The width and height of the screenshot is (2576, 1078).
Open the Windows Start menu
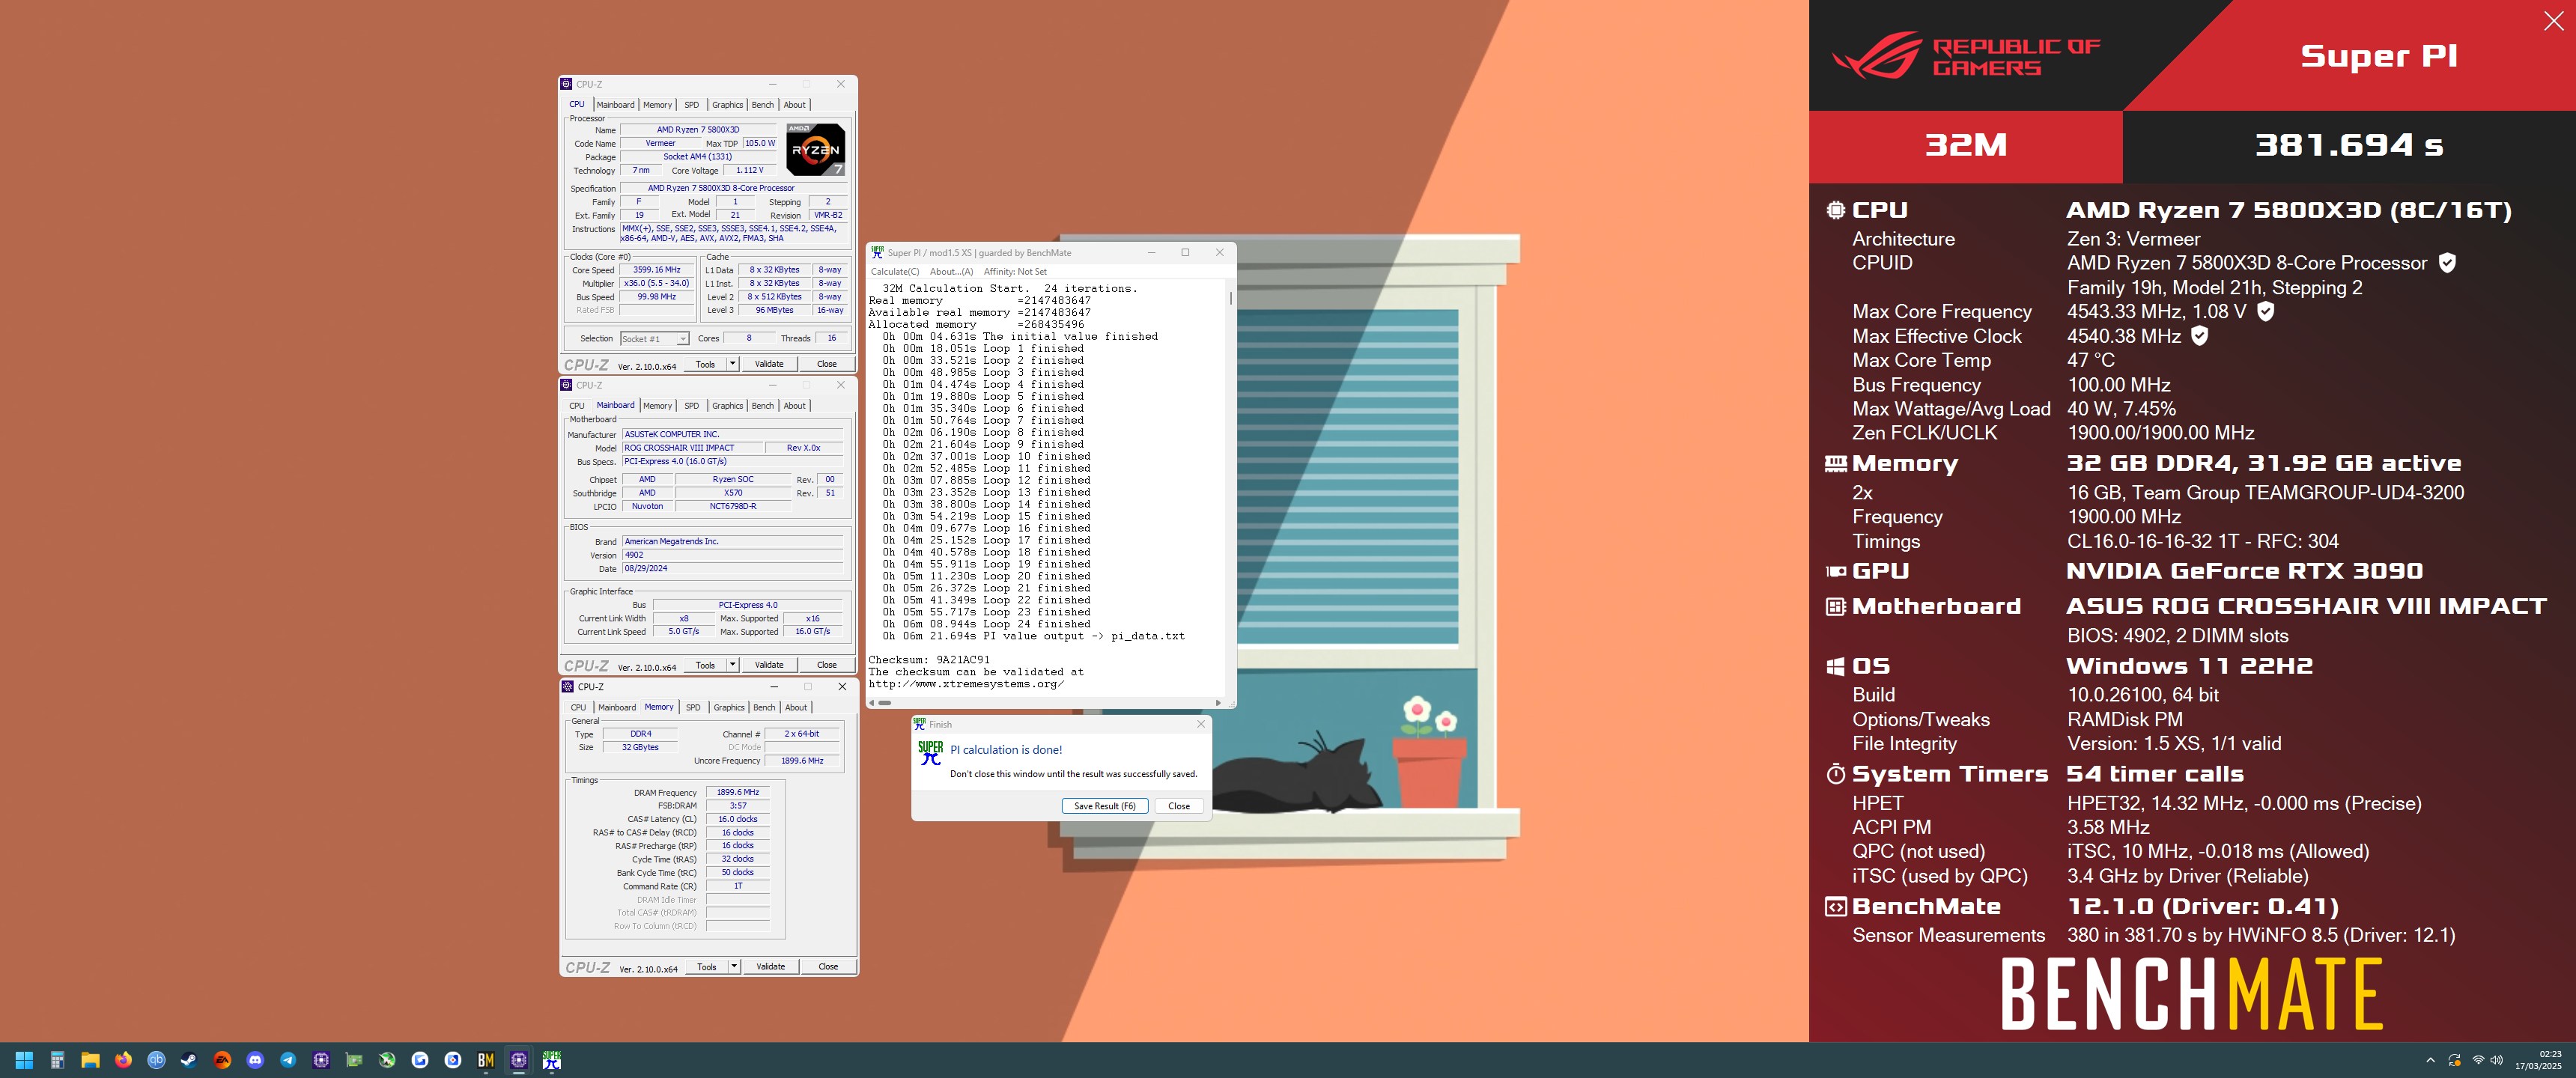(x=25, y=1060)
